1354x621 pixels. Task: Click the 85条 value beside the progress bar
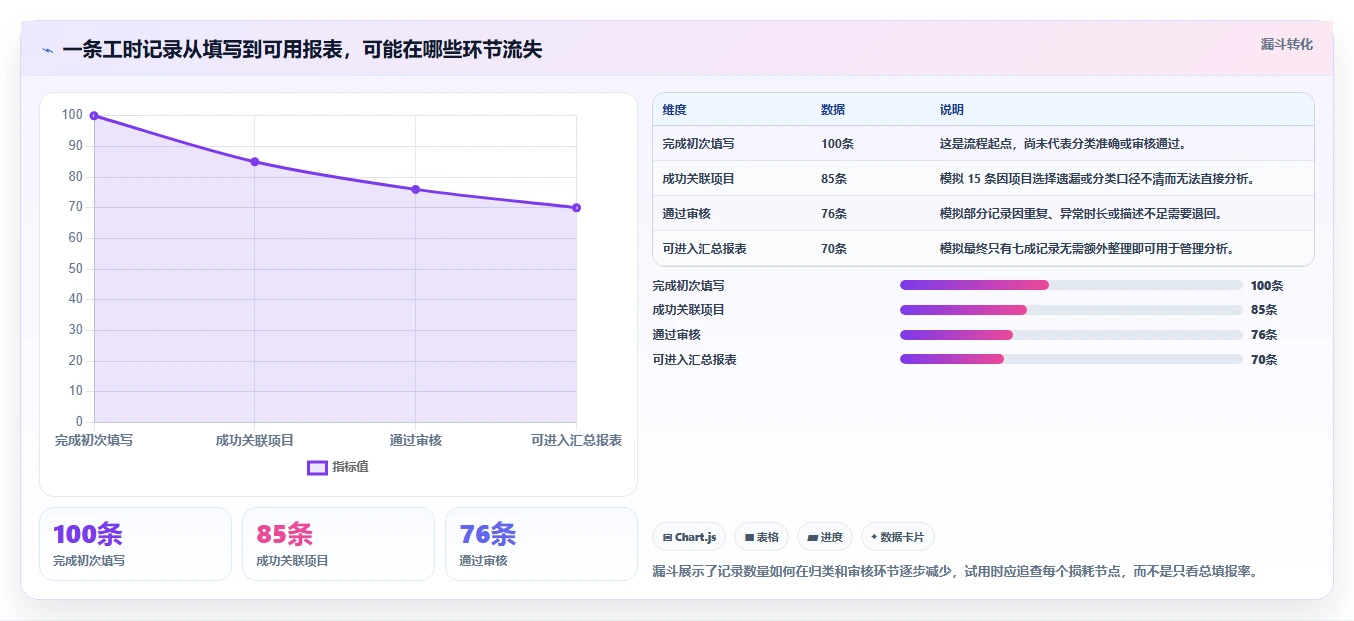click(1264, 310)
